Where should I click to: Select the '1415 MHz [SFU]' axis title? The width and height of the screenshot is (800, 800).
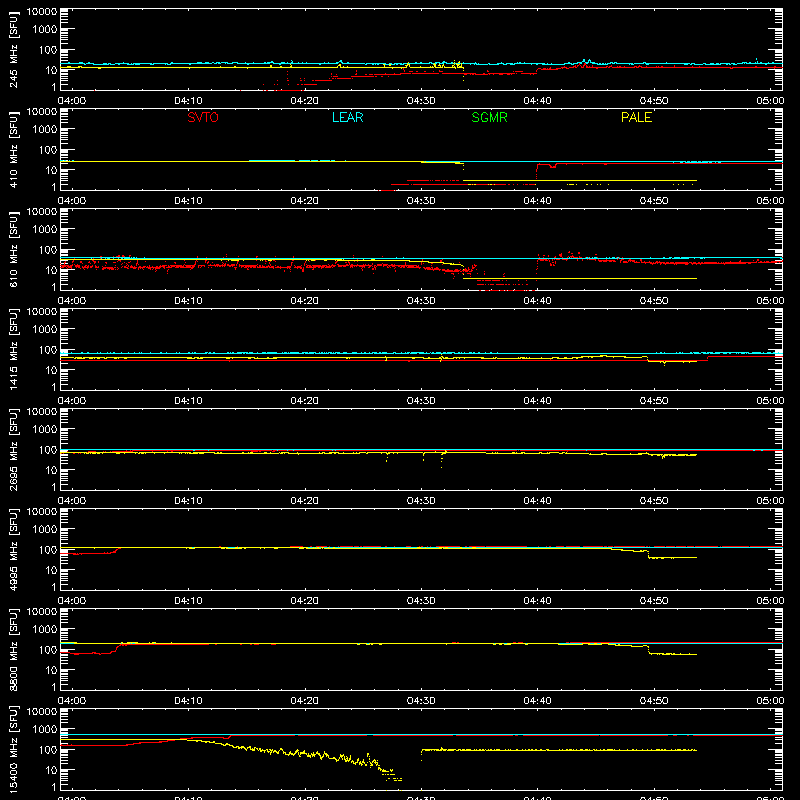14,349
